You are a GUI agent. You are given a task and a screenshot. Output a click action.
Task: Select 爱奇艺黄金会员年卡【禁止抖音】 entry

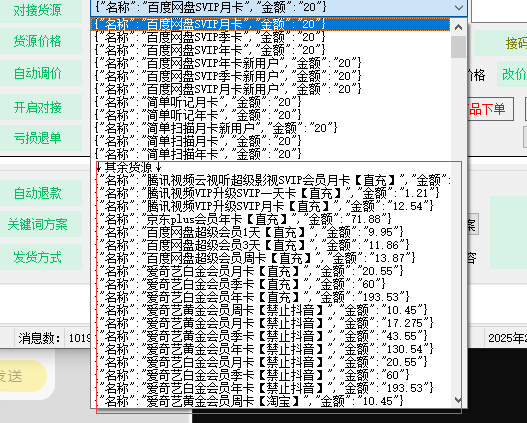[271, 349]
